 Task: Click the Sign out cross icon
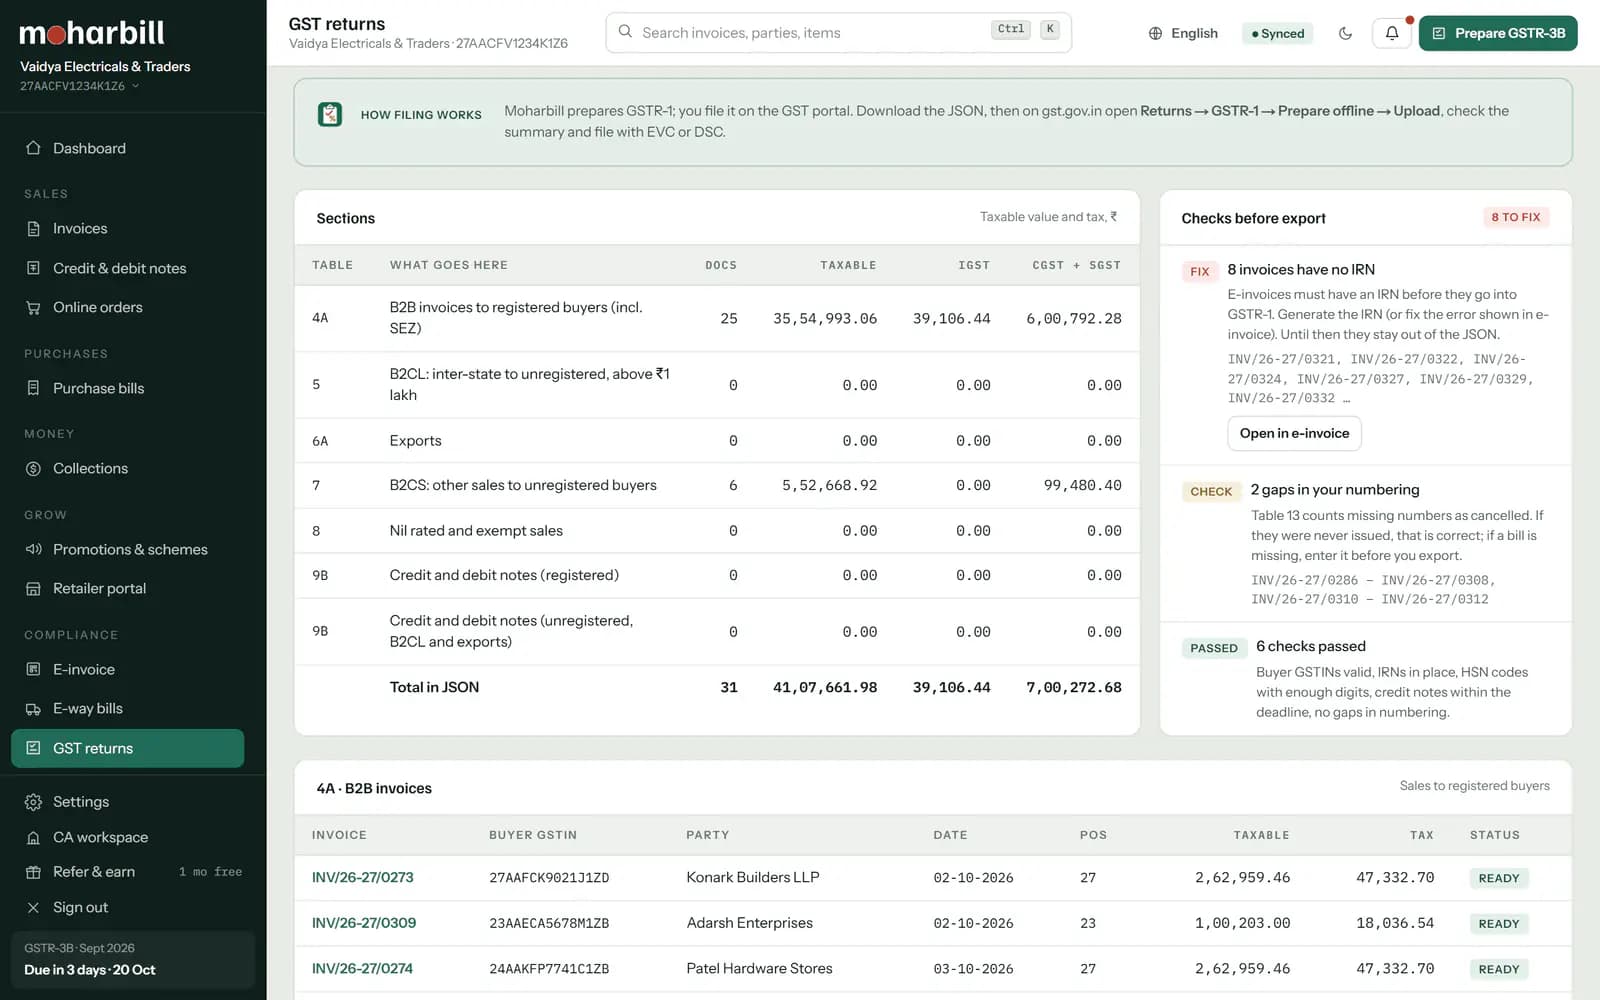point(33,907)
